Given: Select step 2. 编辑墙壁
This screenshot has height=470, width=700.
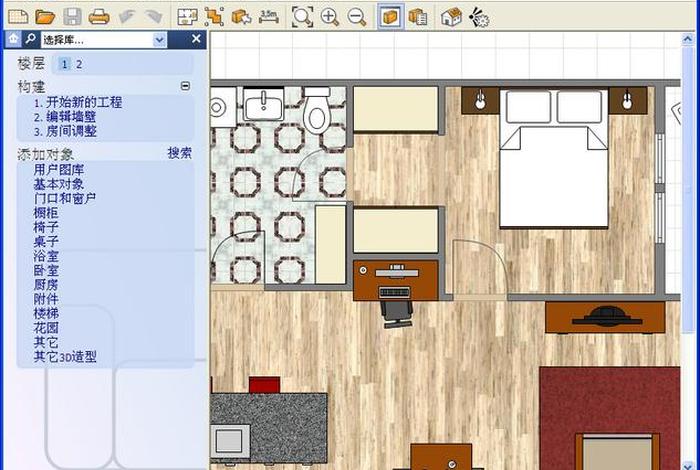Looking at the screenshot, I should [x=65, y=117].
